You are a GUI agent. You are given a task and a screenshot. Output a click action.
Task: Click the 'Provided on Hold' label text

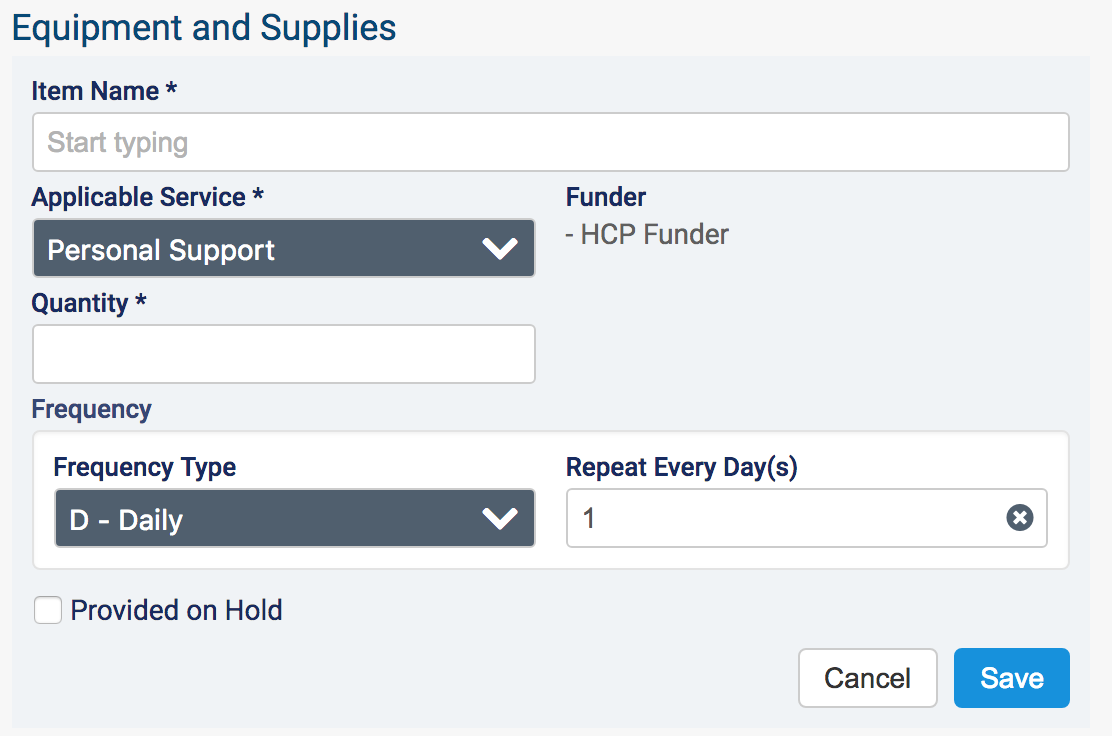176,610
